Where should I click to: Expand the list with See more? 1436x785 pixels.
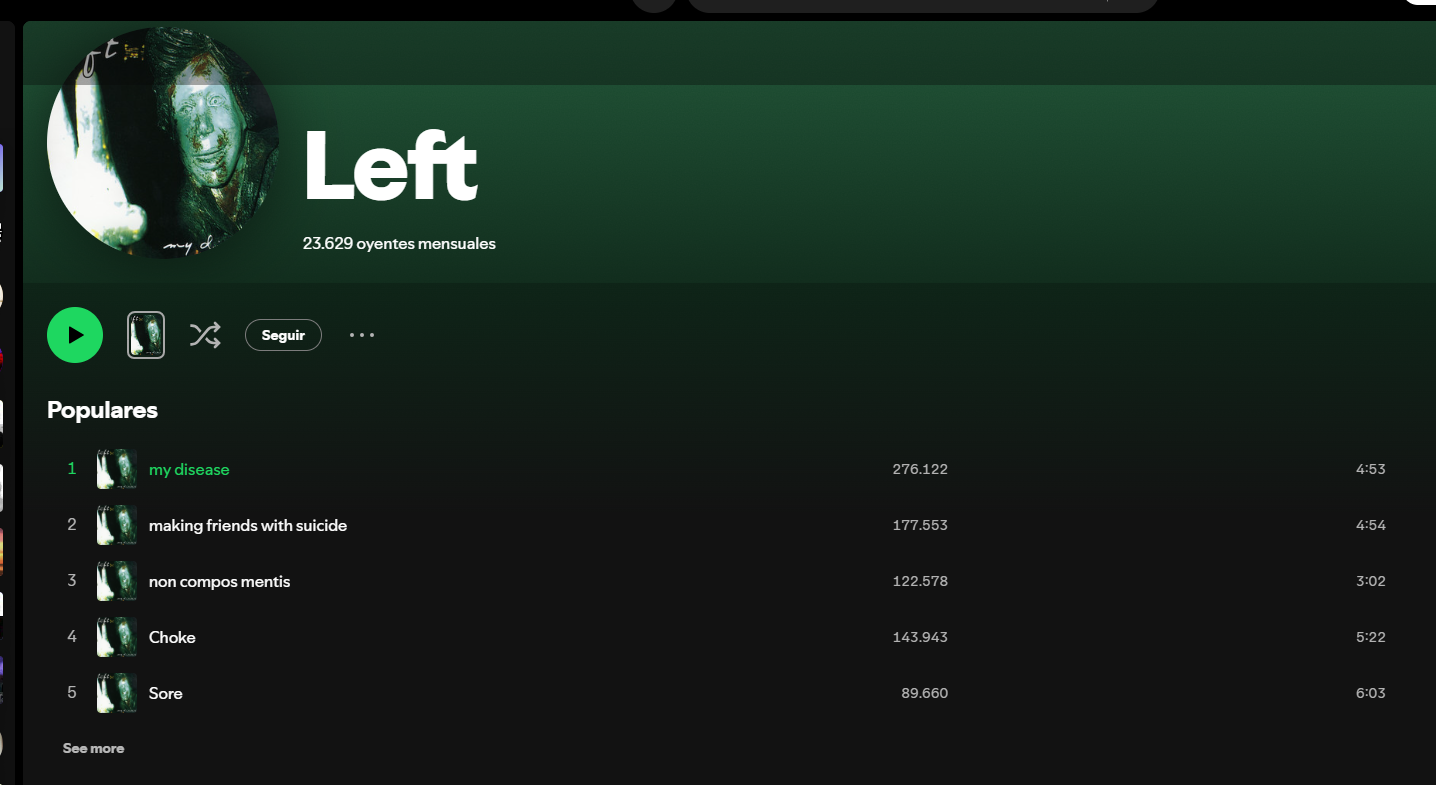click(x=94, y=748)
